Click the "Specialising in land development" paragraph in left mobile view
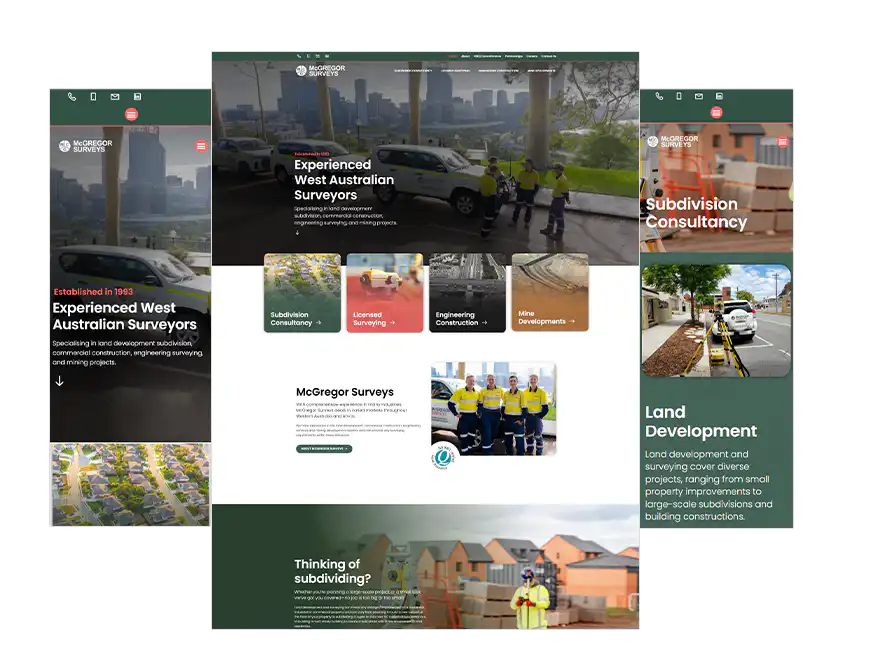 point(127,352)
